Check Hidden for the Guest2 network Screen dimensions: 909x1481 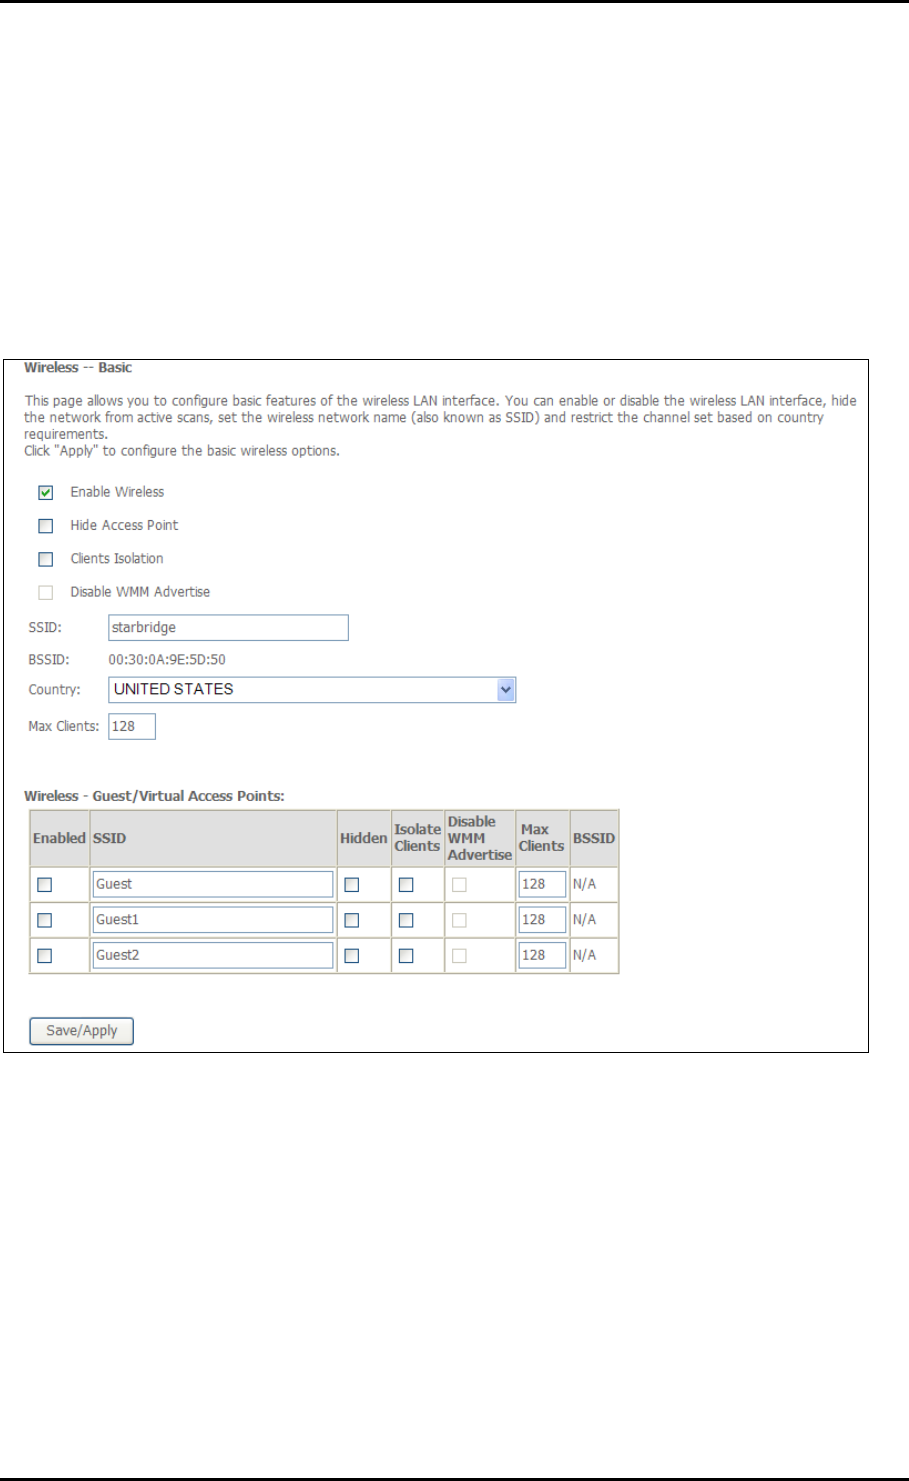352,956
